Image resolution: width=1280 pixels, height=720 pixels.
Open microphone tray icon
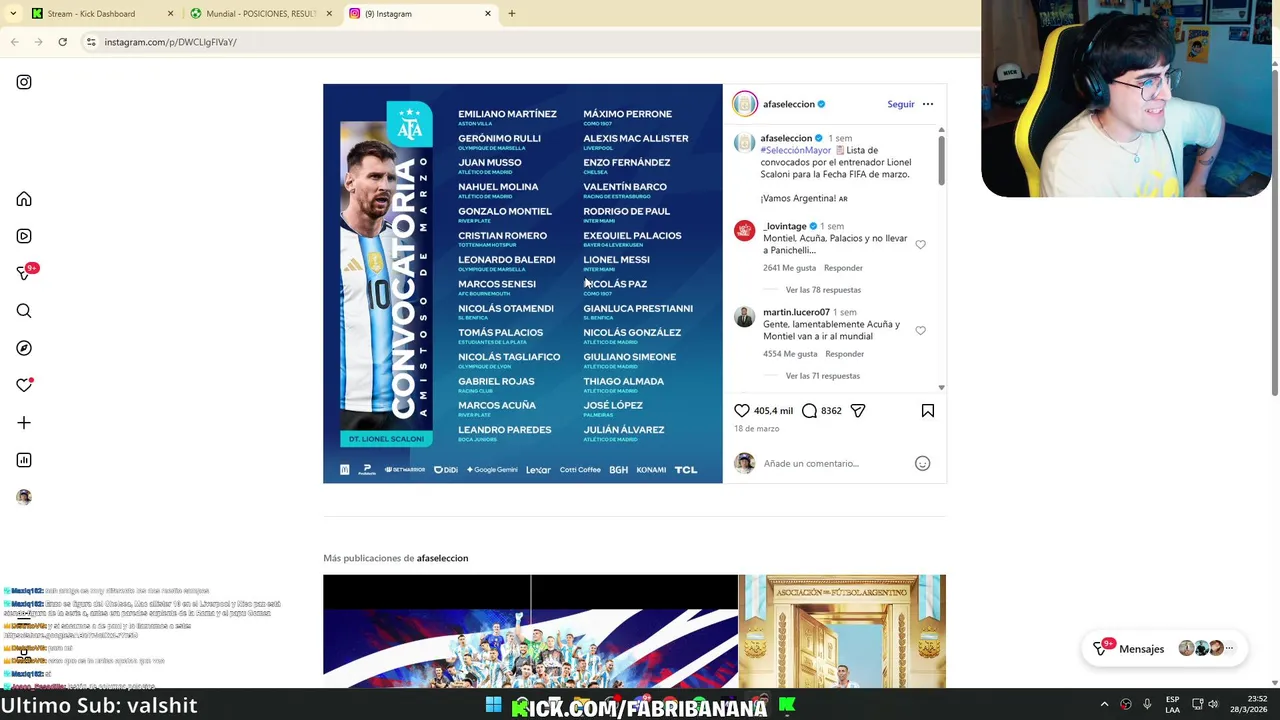coord(1147,705)
